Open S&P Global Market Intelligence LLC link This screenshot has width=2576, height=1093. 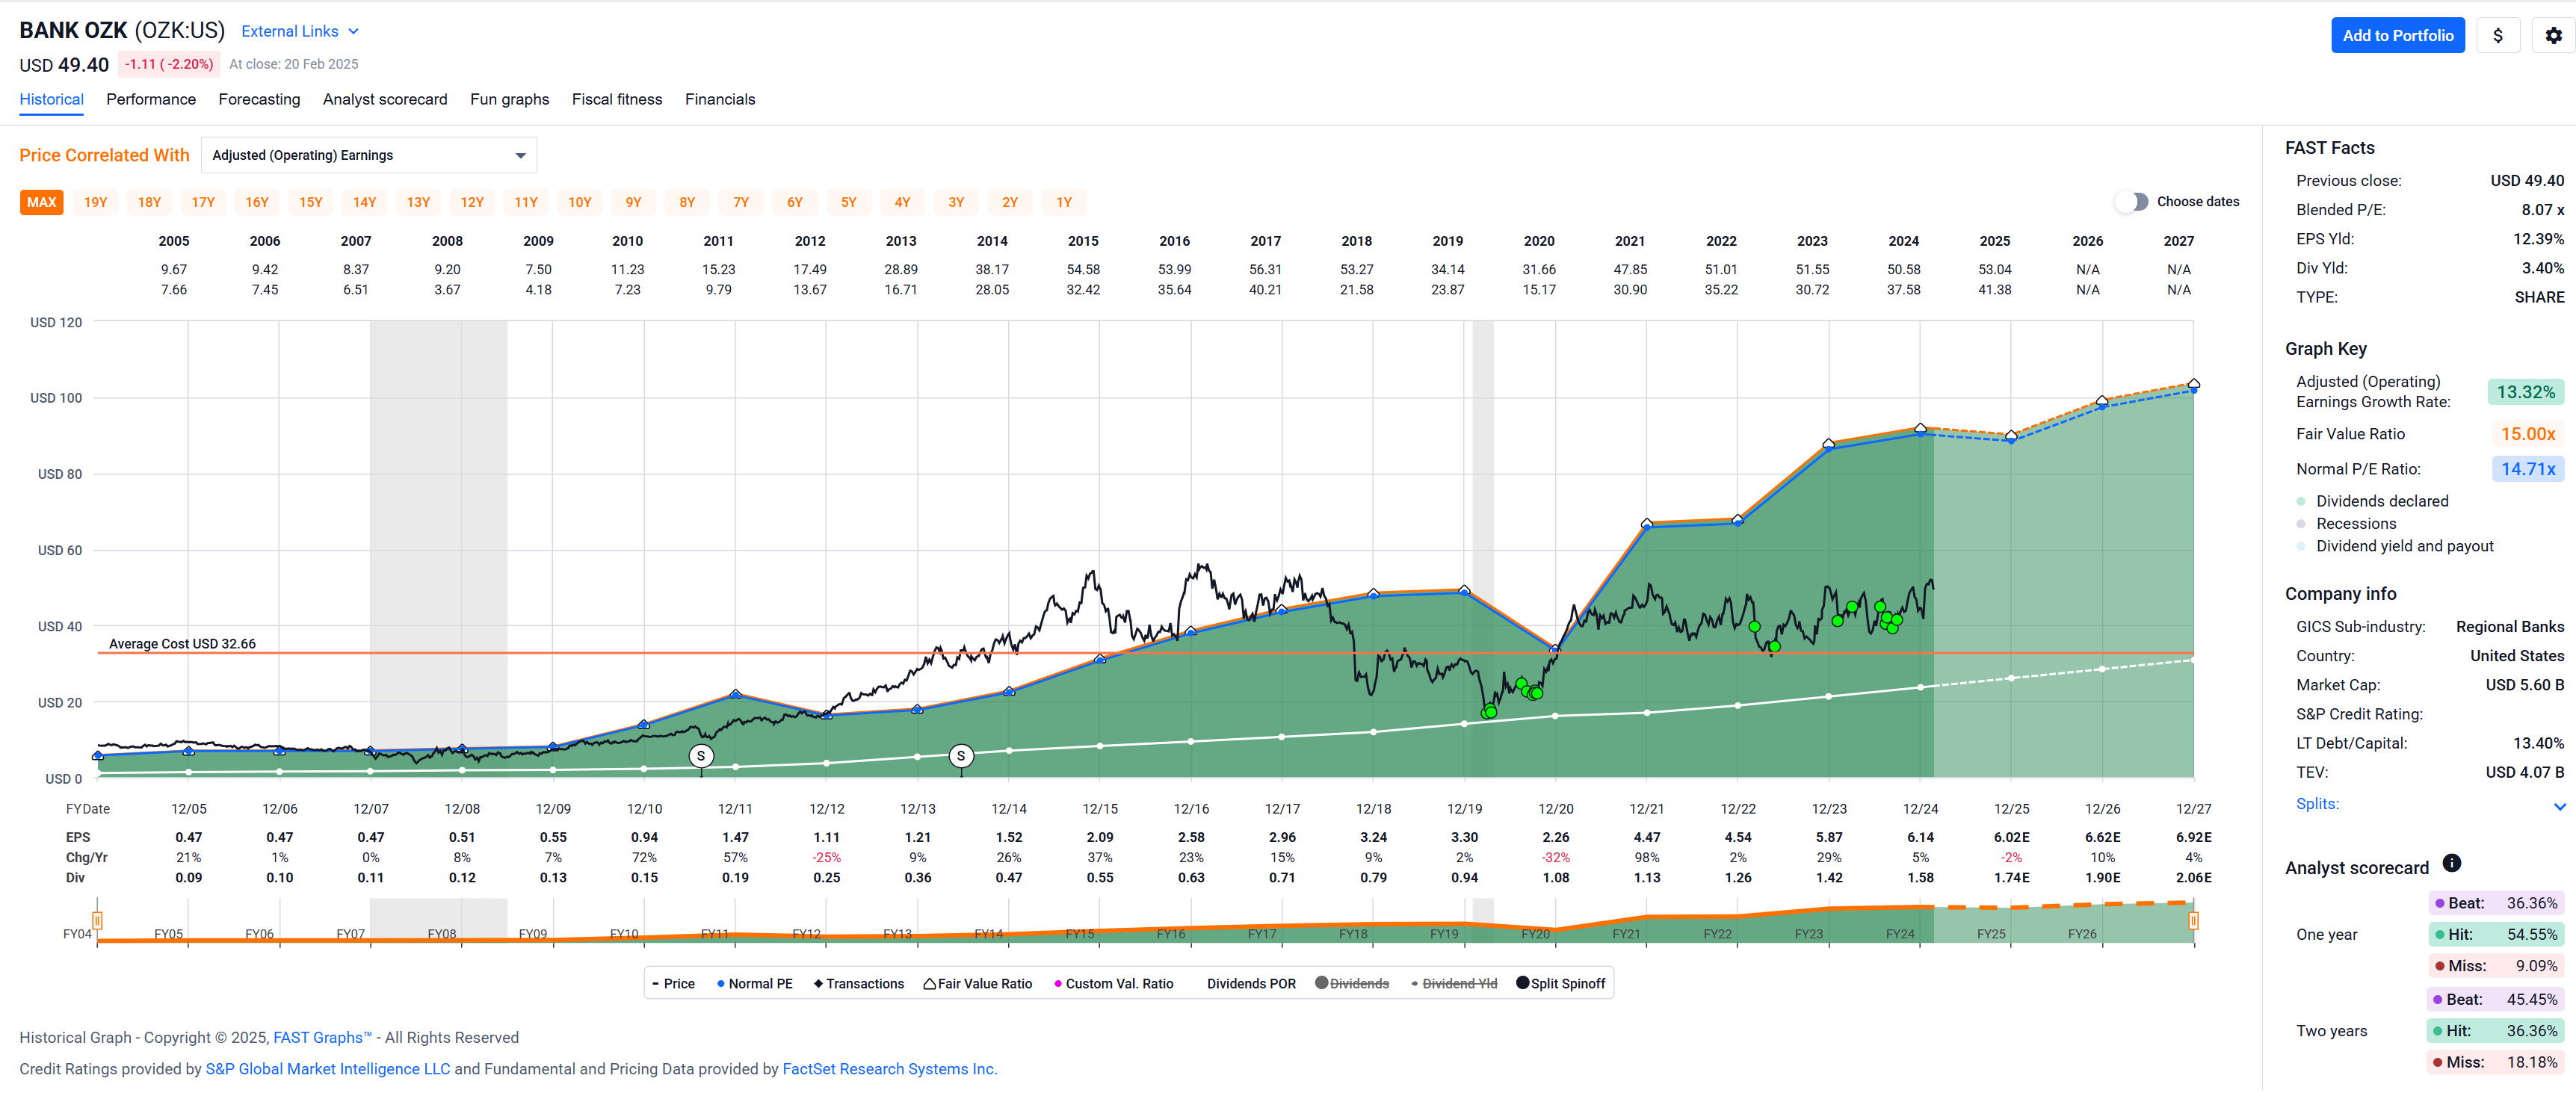pyautogui.click(x=328, y=1069)
